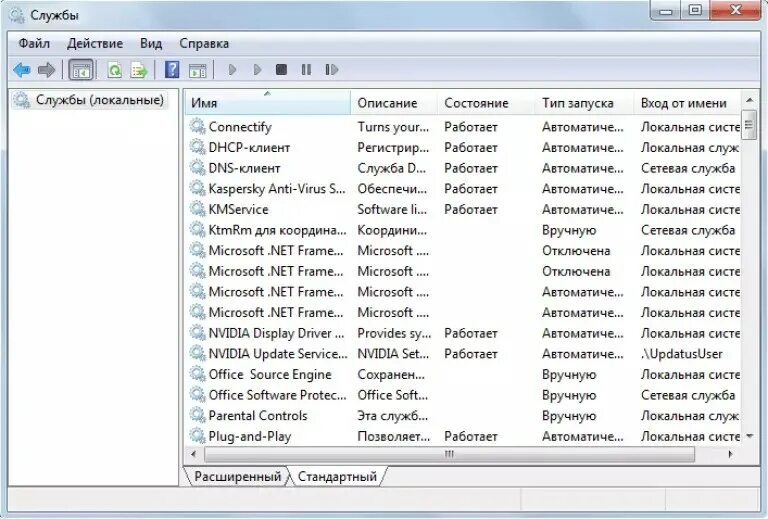Click the Kaspersky Anti-Virus service gear icon
768x519 pixels.
[197, 188]
